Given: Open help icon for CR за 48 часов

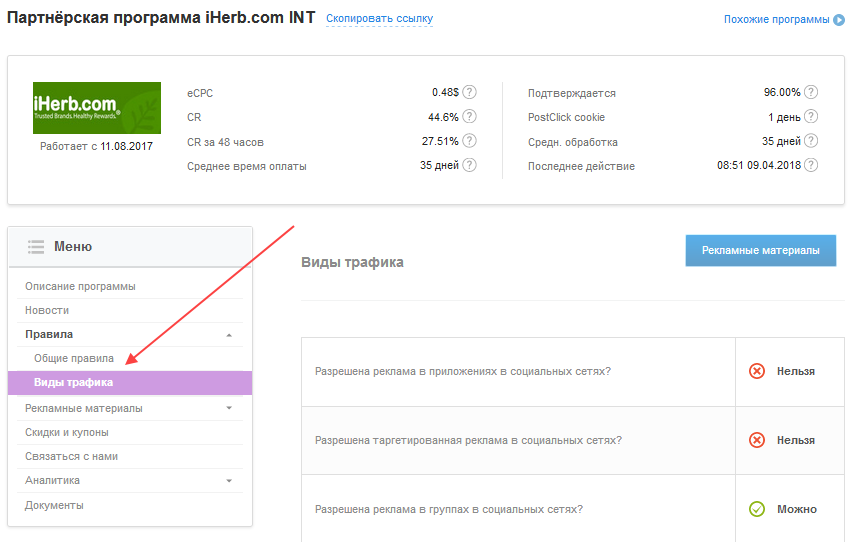Looking at the screenshot, I should point(469,141).
